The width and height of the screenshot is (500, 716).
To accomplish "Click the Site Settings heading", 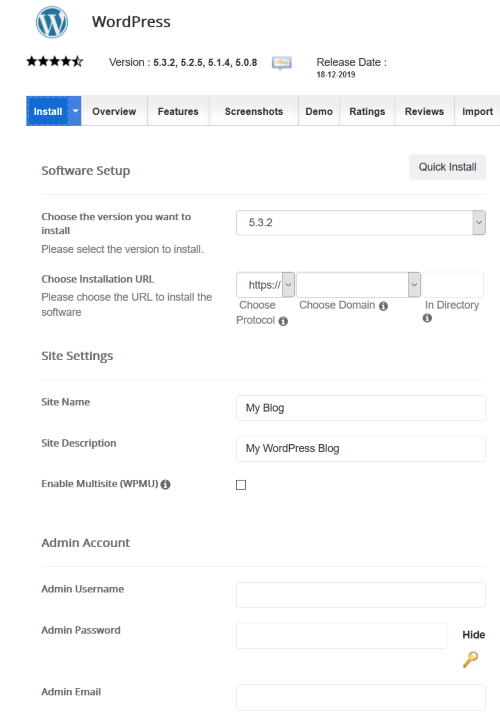I will [x=77, y=356].
